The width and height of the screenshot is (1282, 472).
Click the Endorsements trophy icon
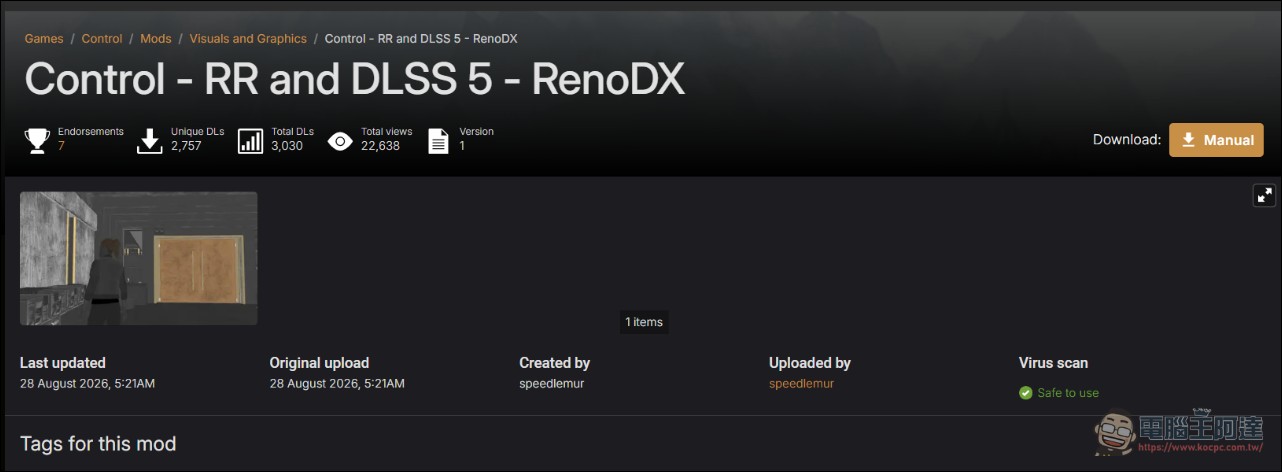tap(37, 140)
